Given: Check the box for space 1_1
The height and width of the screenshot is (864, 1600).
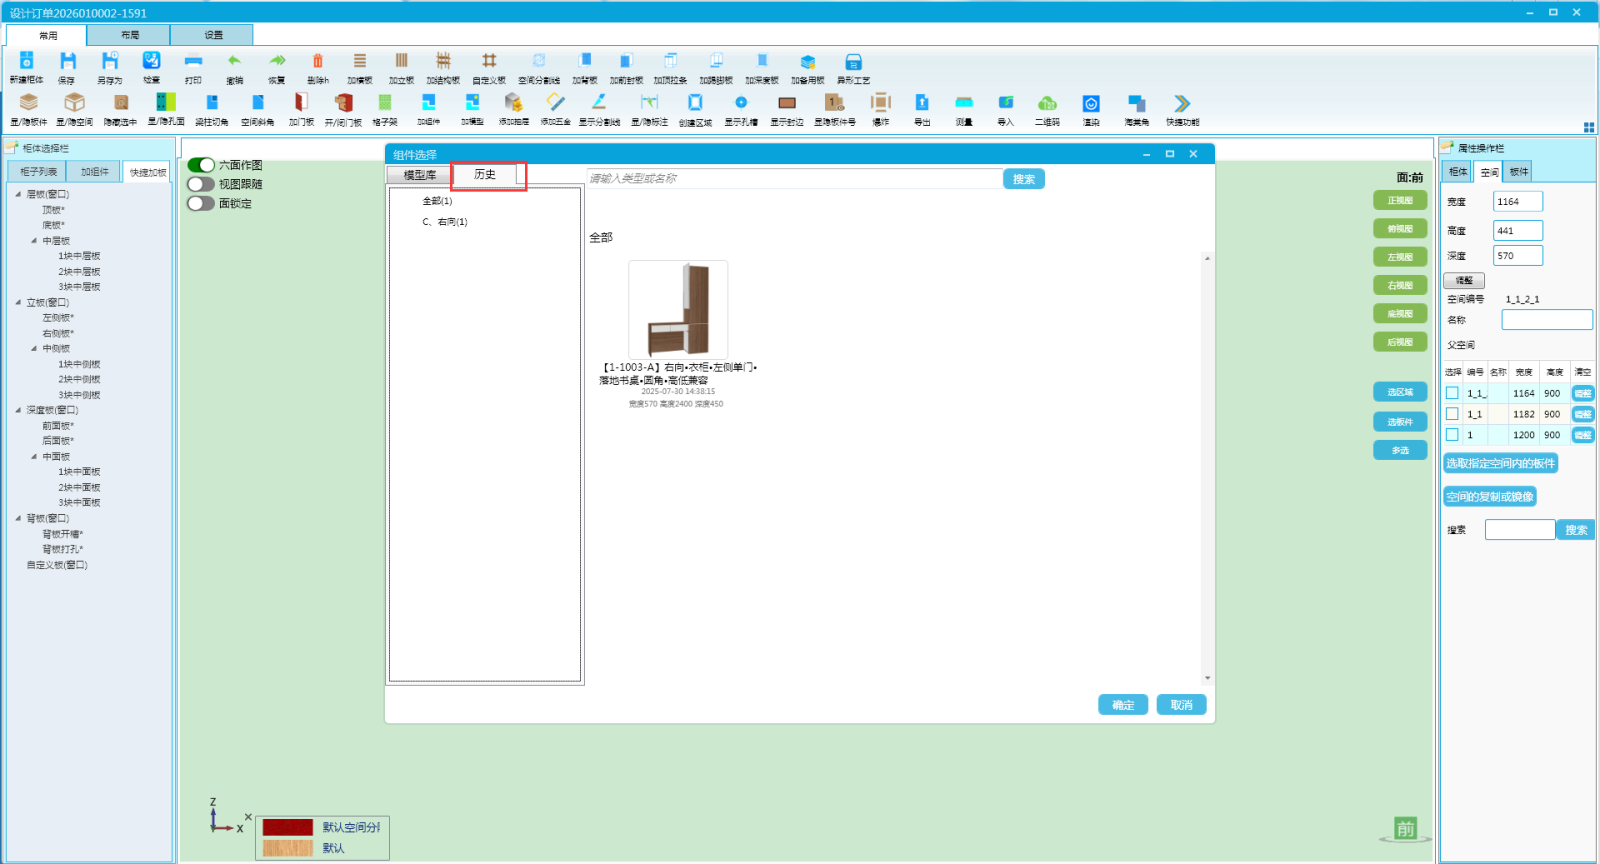Looking at the screenshot, I should point(1452,414).
